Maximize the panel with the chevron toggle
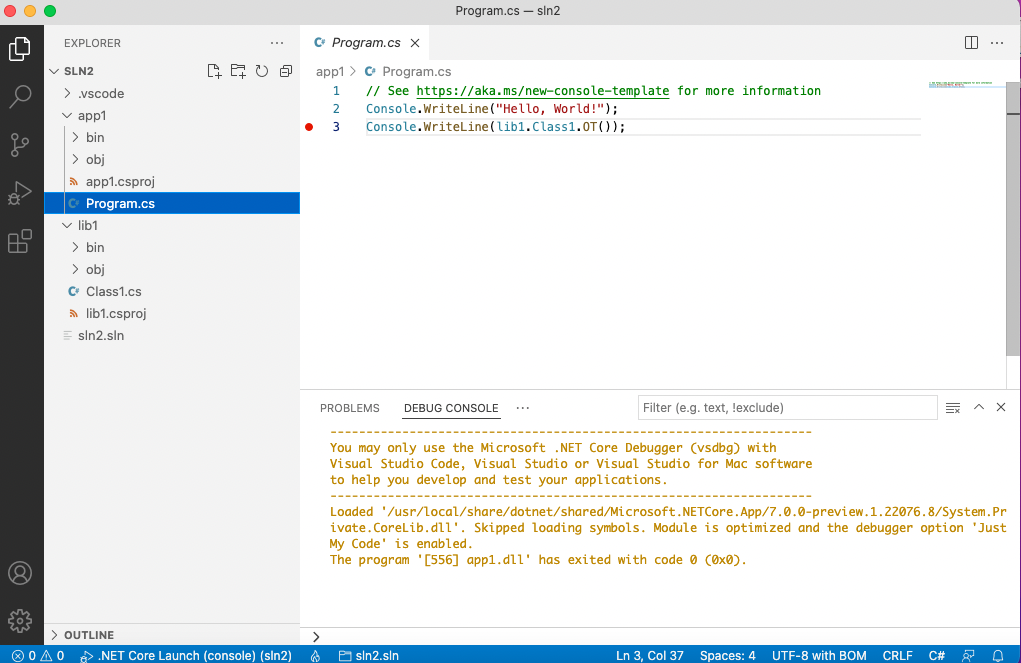Image resolution: width=1021 pixels, height=663 pixels. (977, 407)
